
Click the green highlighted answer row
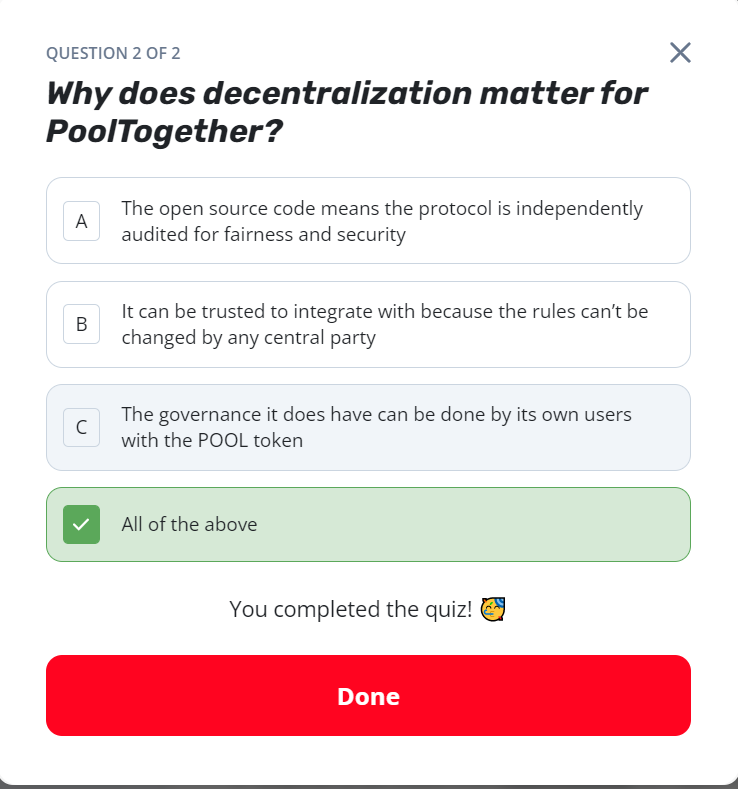450,524
